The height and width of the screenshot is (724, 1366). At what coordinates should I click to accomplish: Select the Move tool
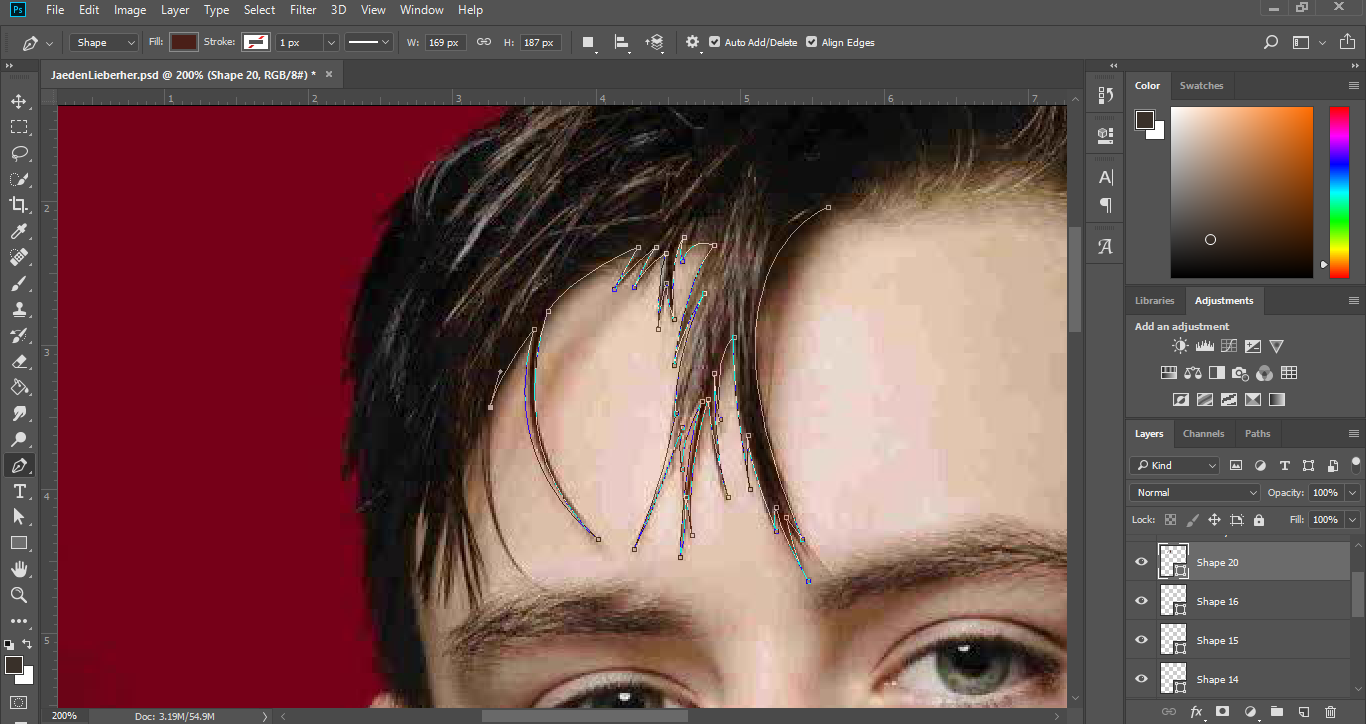tap(19, 101)
